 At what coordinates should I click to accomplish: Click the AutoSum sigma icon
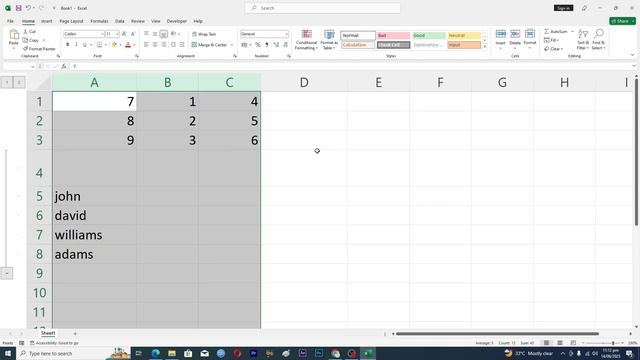(x=547, y=31)
